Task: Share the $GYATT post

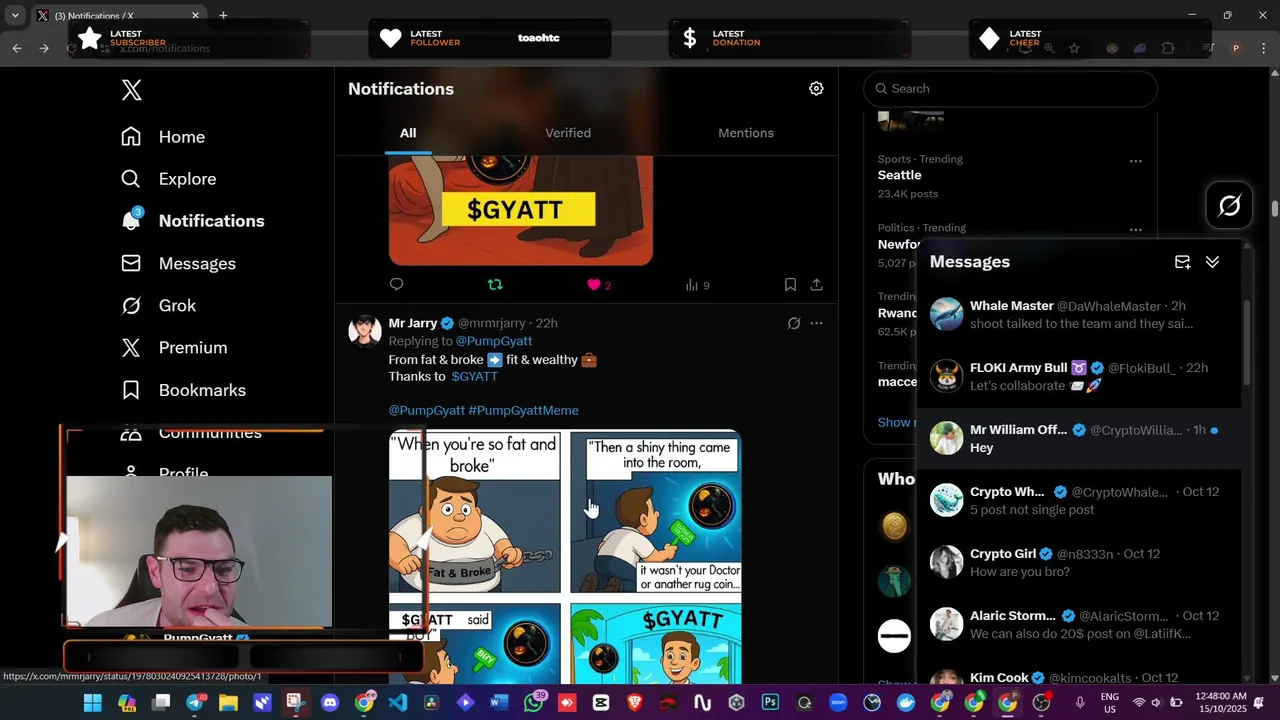Action: tap(816, 285)
